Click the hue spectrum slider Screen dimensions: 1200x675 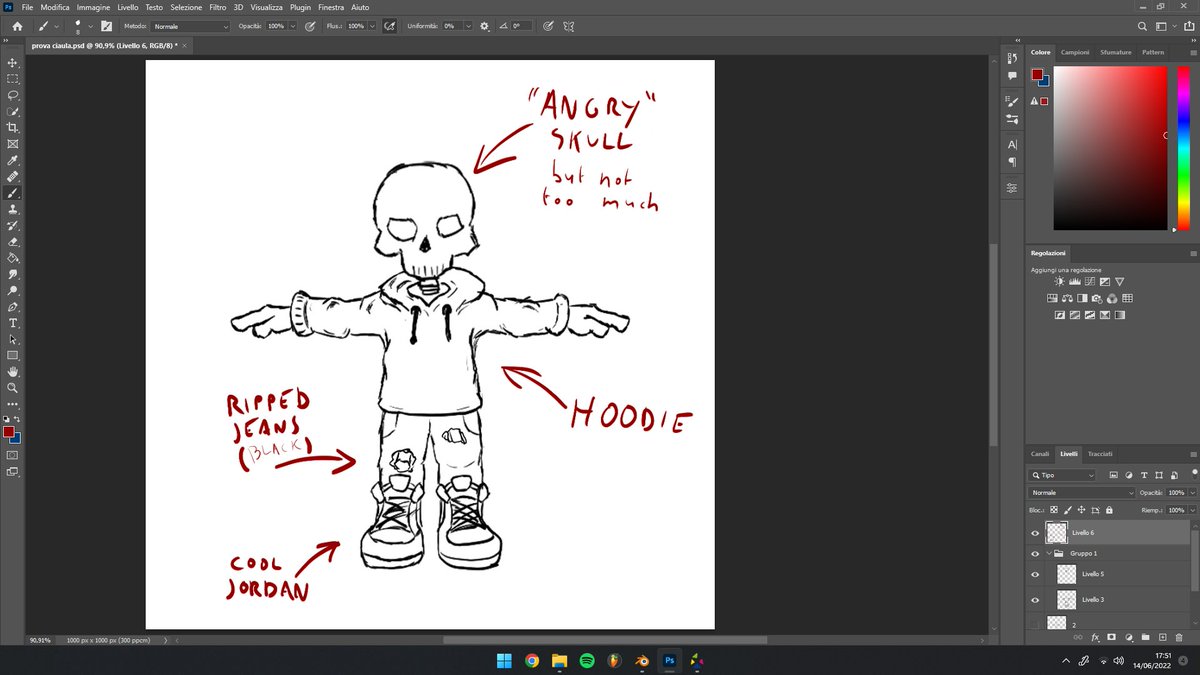1184,148
